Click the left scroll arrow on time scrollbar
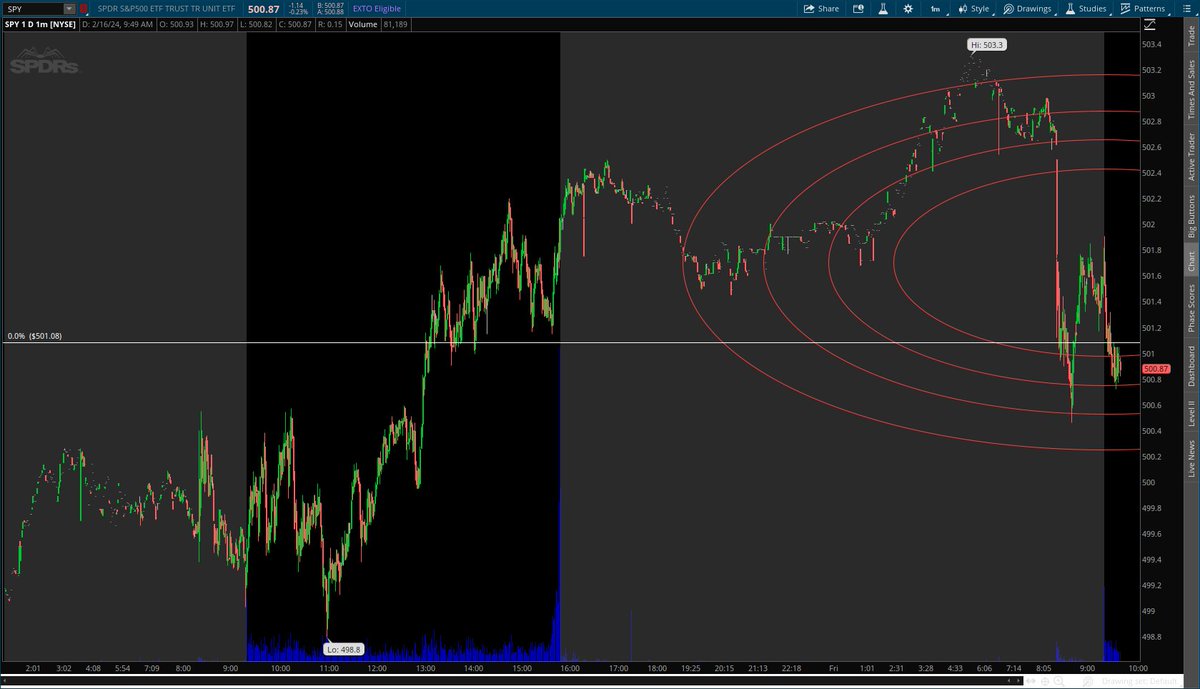Viewport: 1200px width, 689px height. coord(1009,680)
